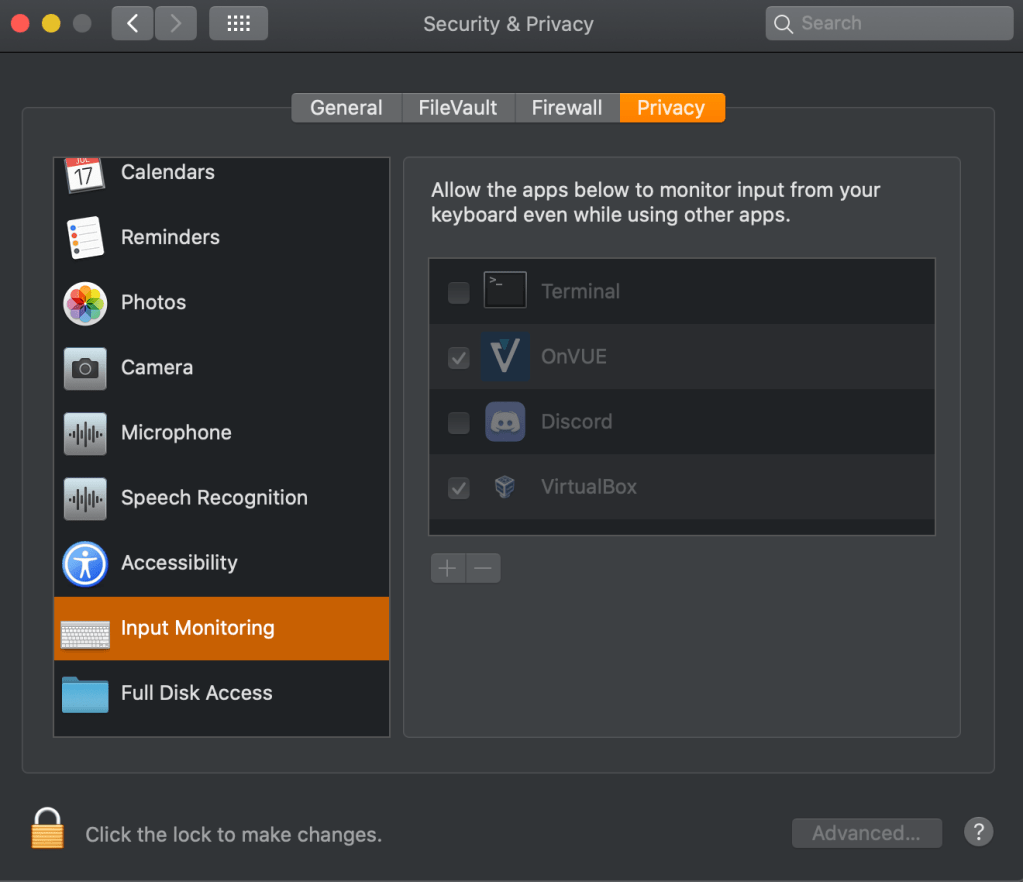The height and width of the screenshot is (882, 1023).
Task: Open Microphone privacy settings
Action: point(176,433)
